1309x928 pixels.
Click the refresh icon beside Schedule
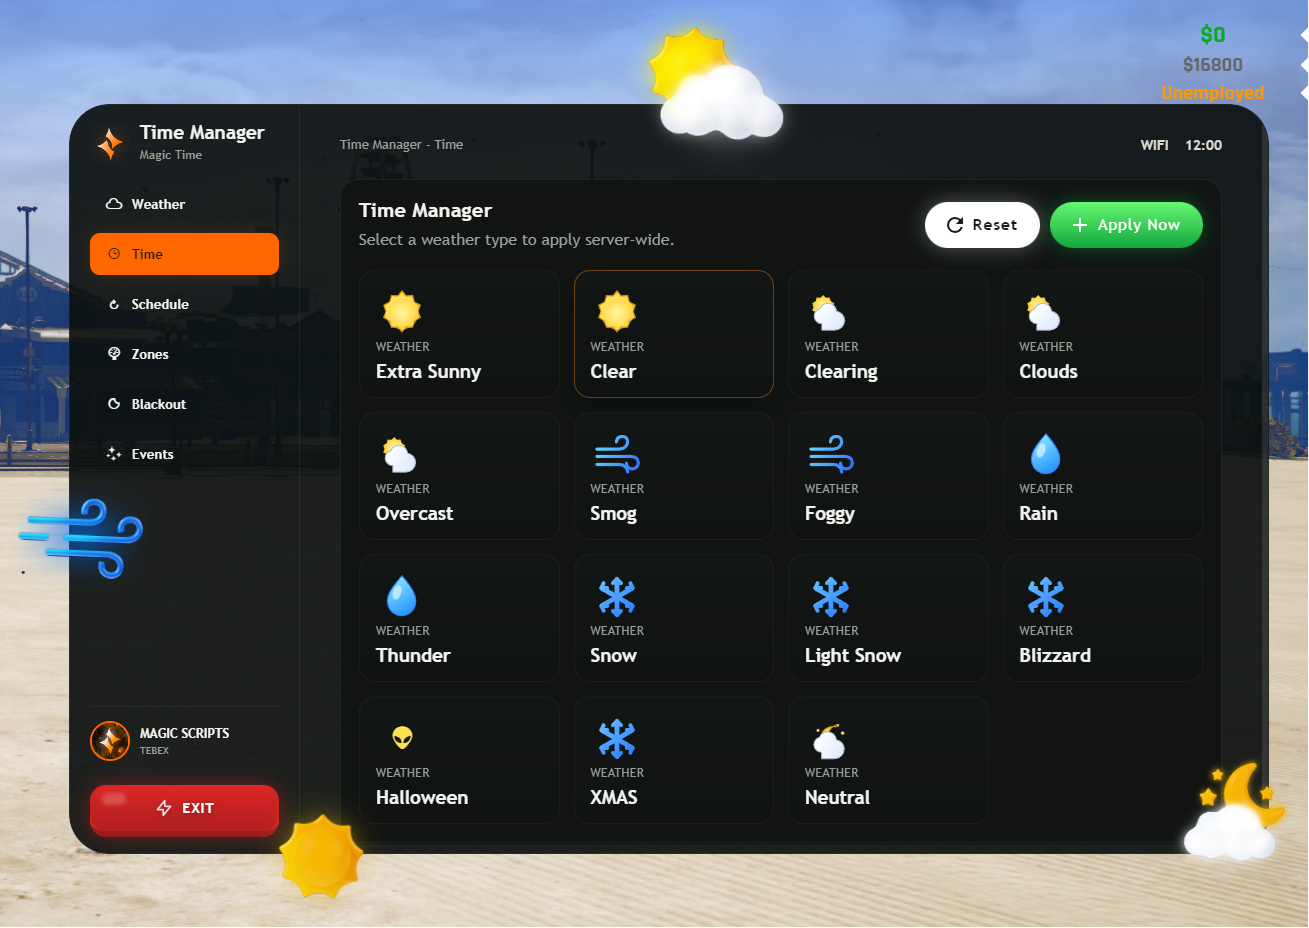click(114, 304)
